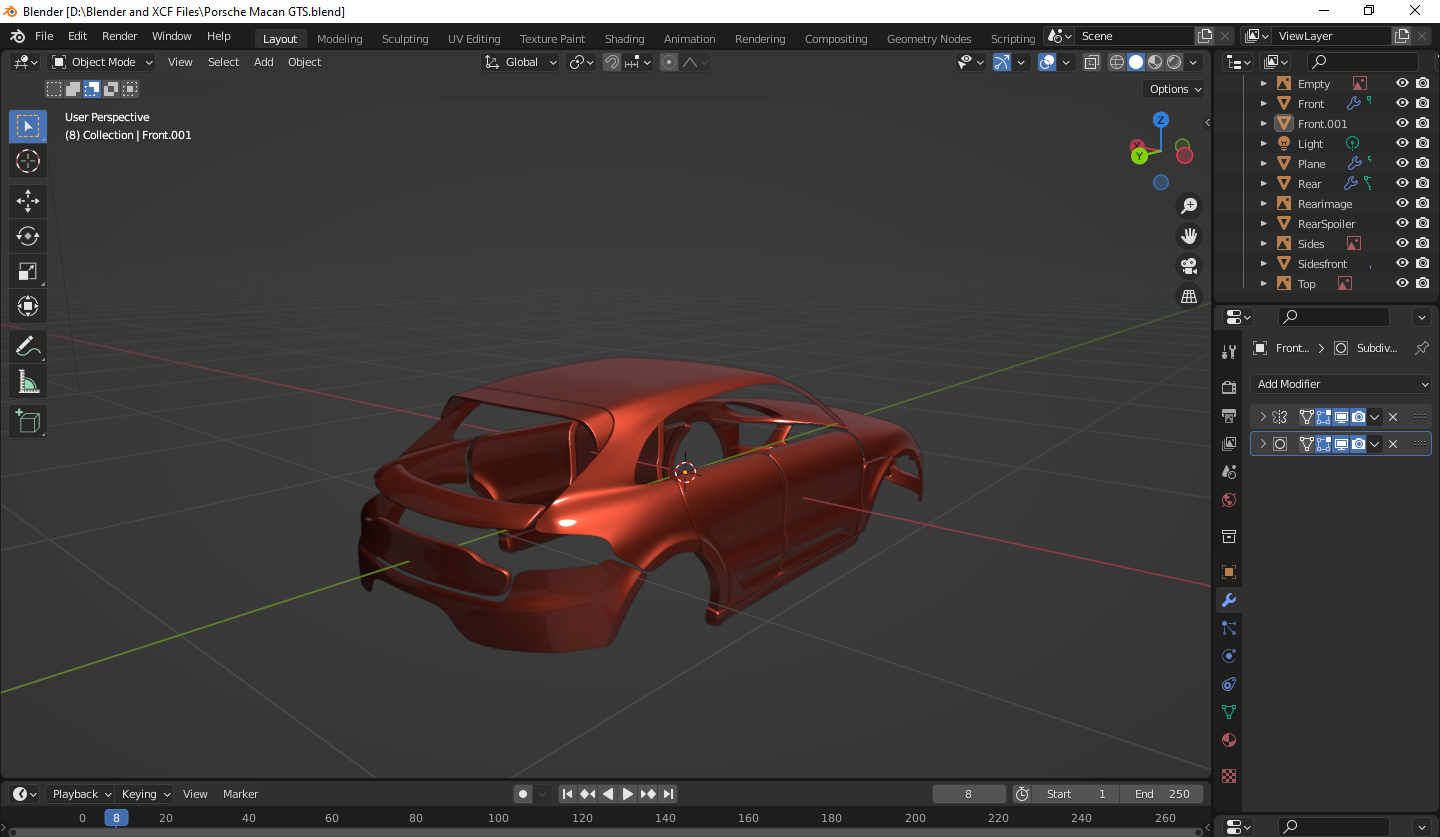Switch to the Geometry Nodes workspace tab
1440x837 pixels.
coord(929,39)
